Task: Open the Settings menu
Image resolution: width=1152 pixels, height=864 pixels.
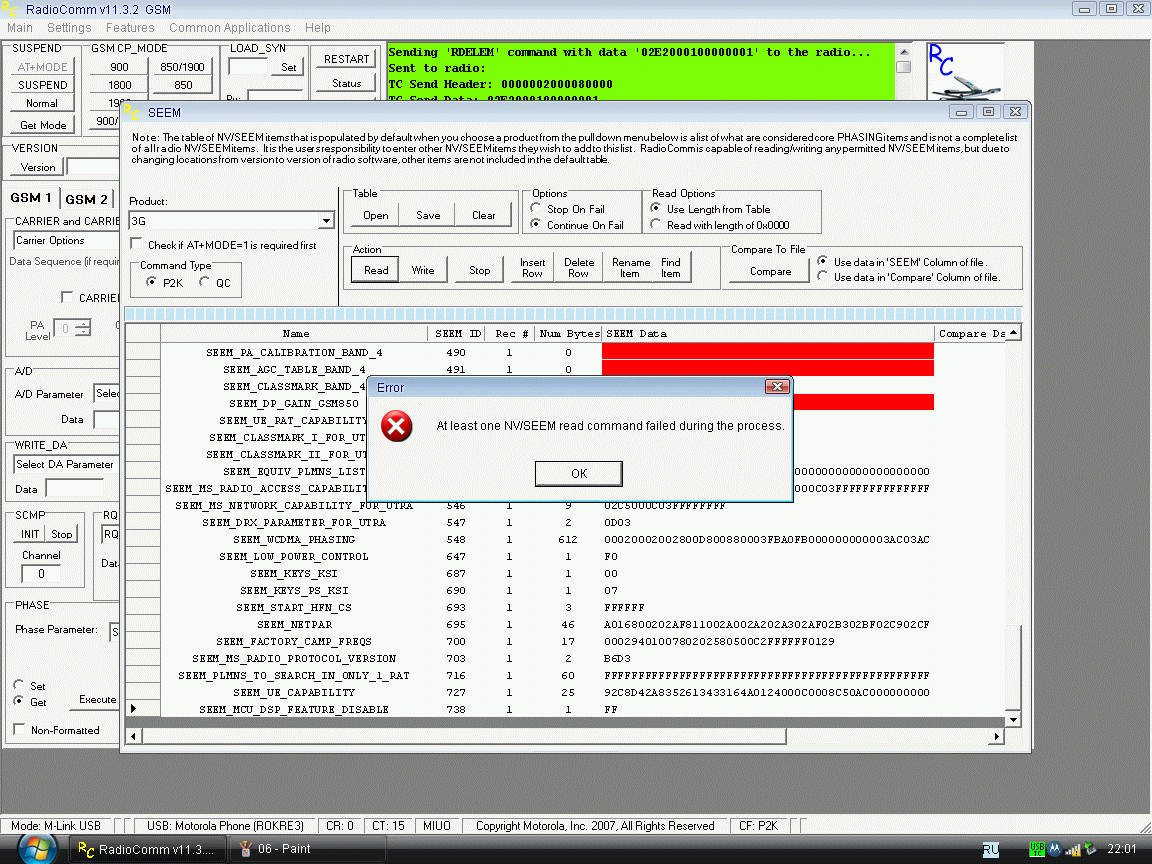Action: tap(69, 27)
